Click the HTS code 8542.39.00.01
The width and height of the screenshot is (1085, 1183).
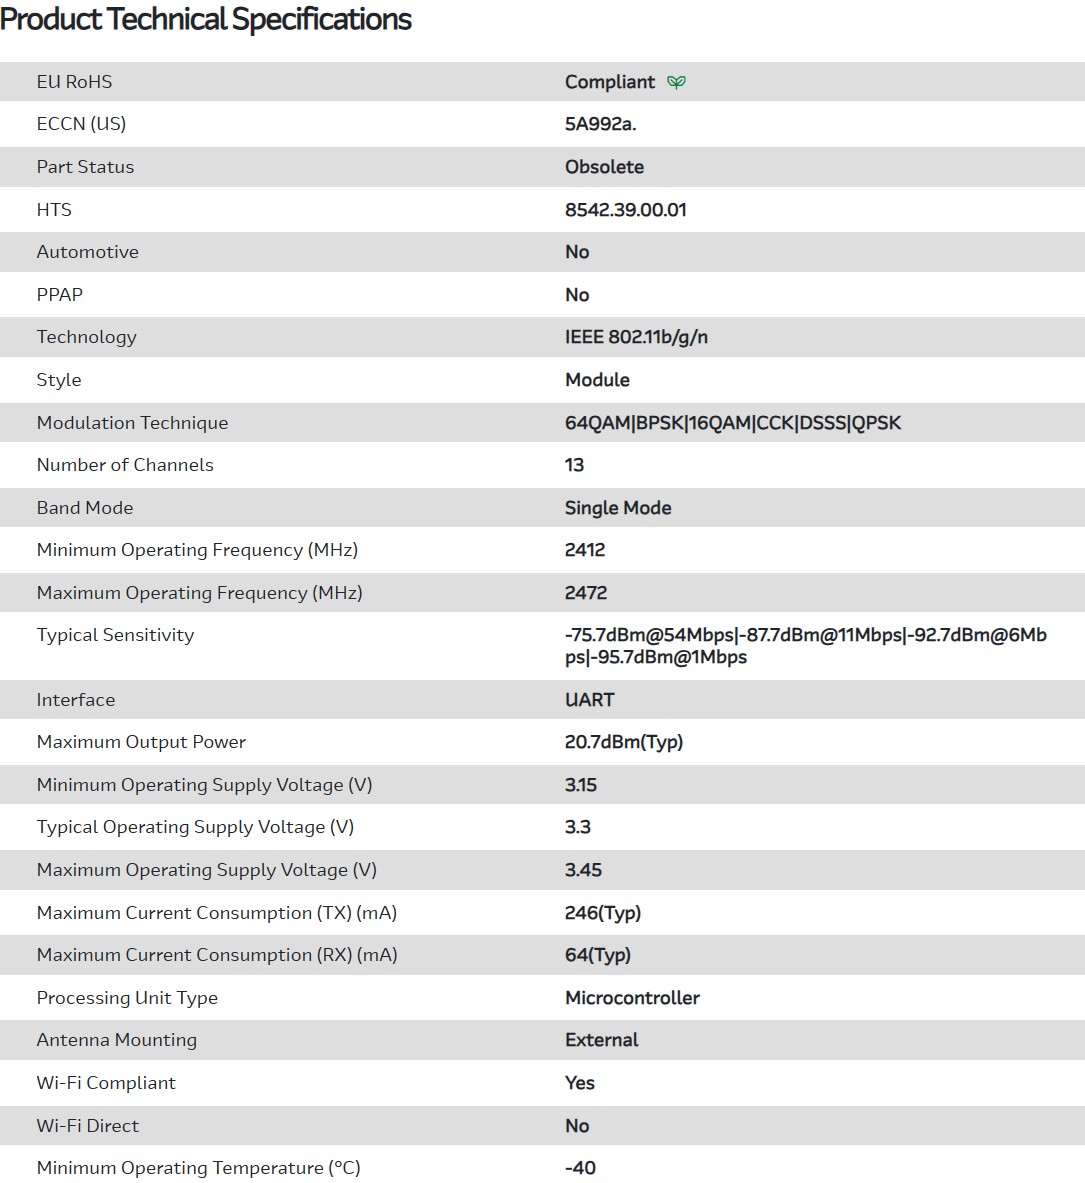tap(625, 210)
